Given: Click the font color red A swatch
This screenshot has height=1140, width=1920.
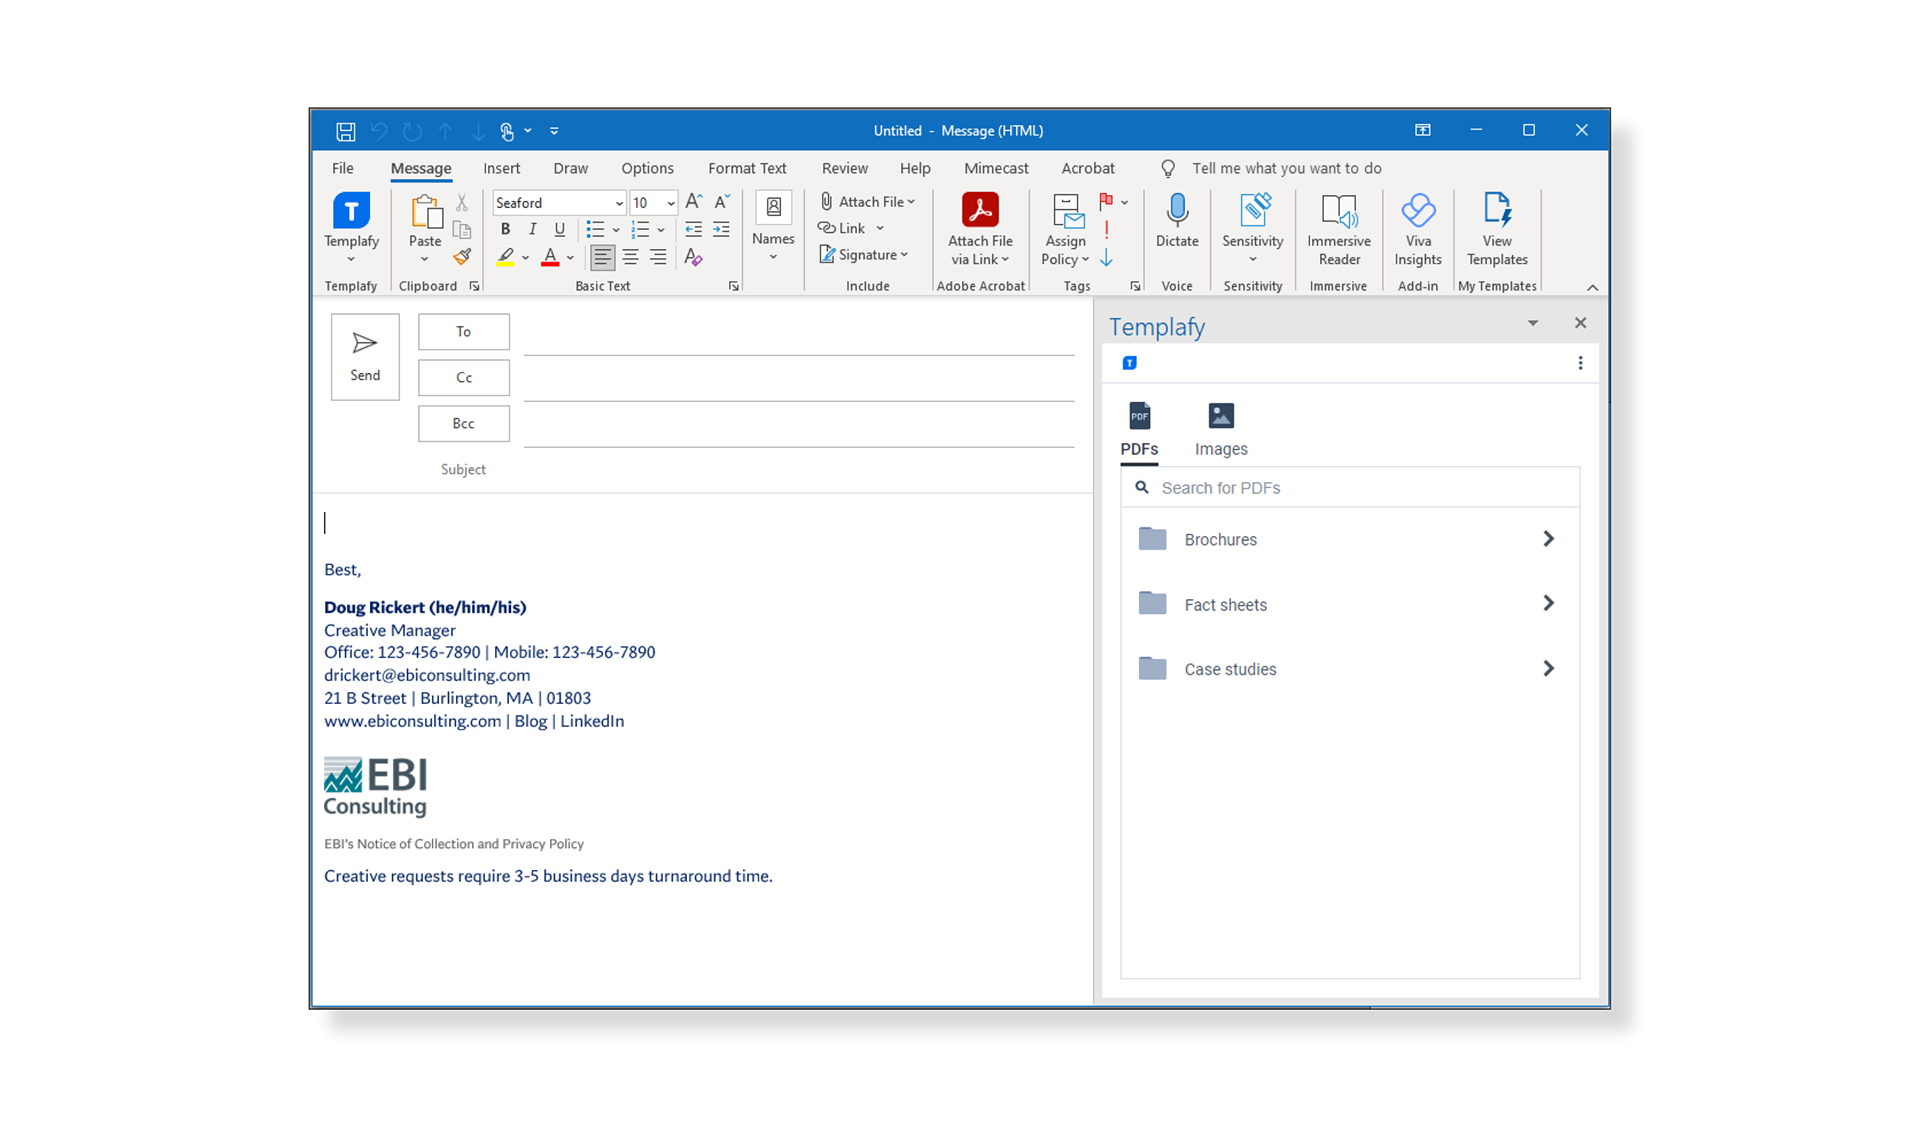Looking at the screenshot, I should pyautogui.click(x=550, y=257).
